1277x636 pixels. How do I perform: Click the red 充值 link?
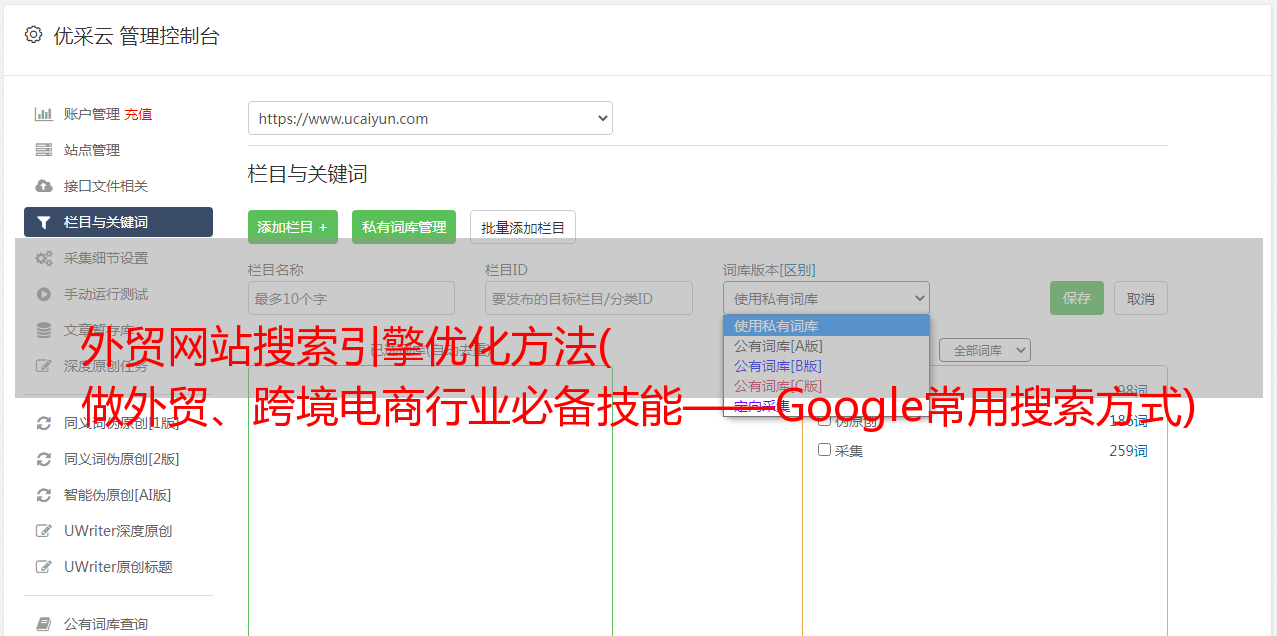coord(138,114)
